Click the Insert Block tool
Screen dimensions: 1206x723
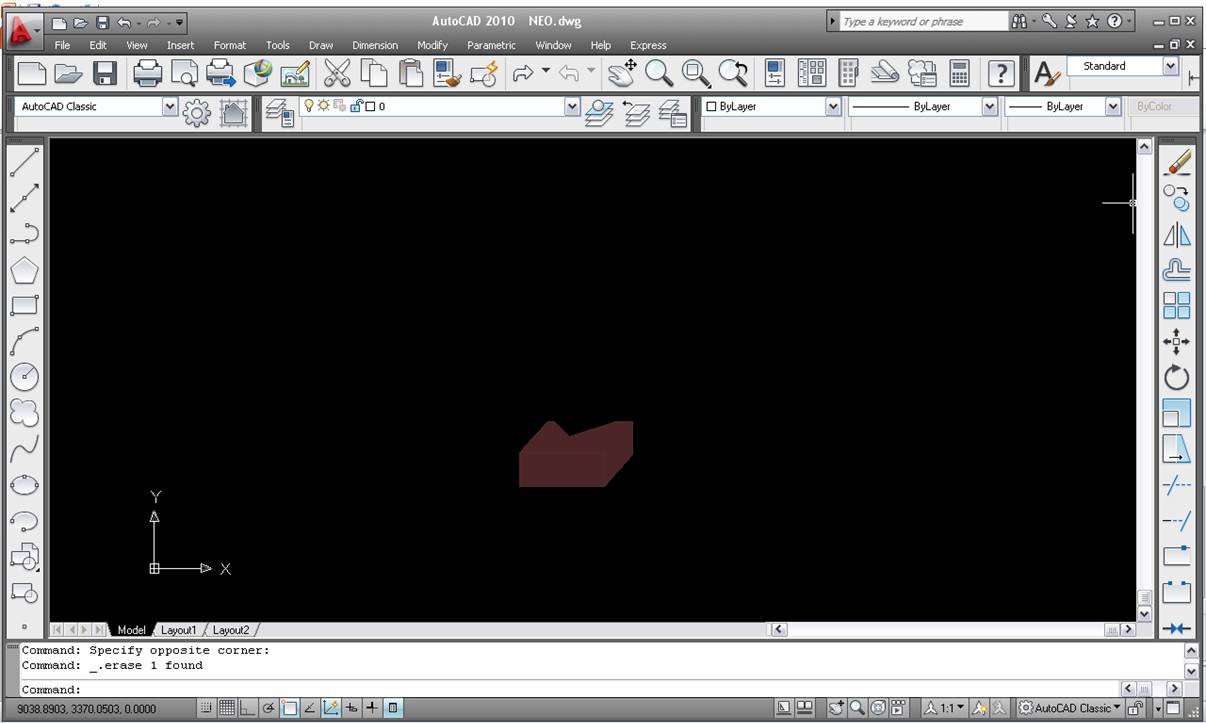[24, 556]
